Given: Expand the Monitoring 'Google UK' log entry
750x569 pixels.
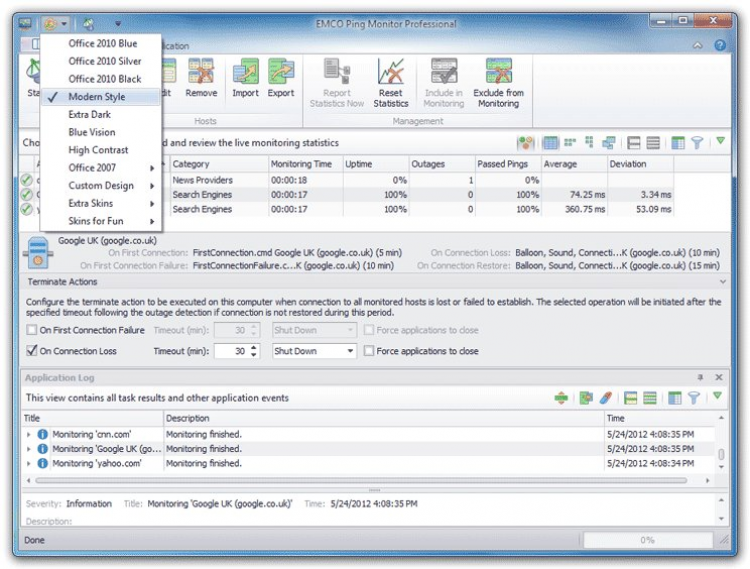Looking at the screenshot, I should (x=29, y=449).
